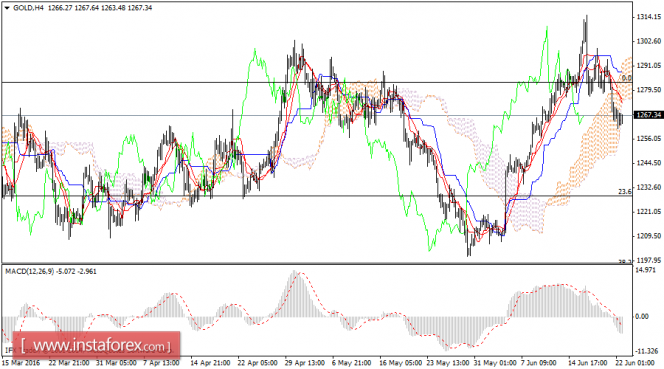
Task: Select the OHLC values 1266.27 1267.64 1263.48 1267.34
Action: point(100,8)
